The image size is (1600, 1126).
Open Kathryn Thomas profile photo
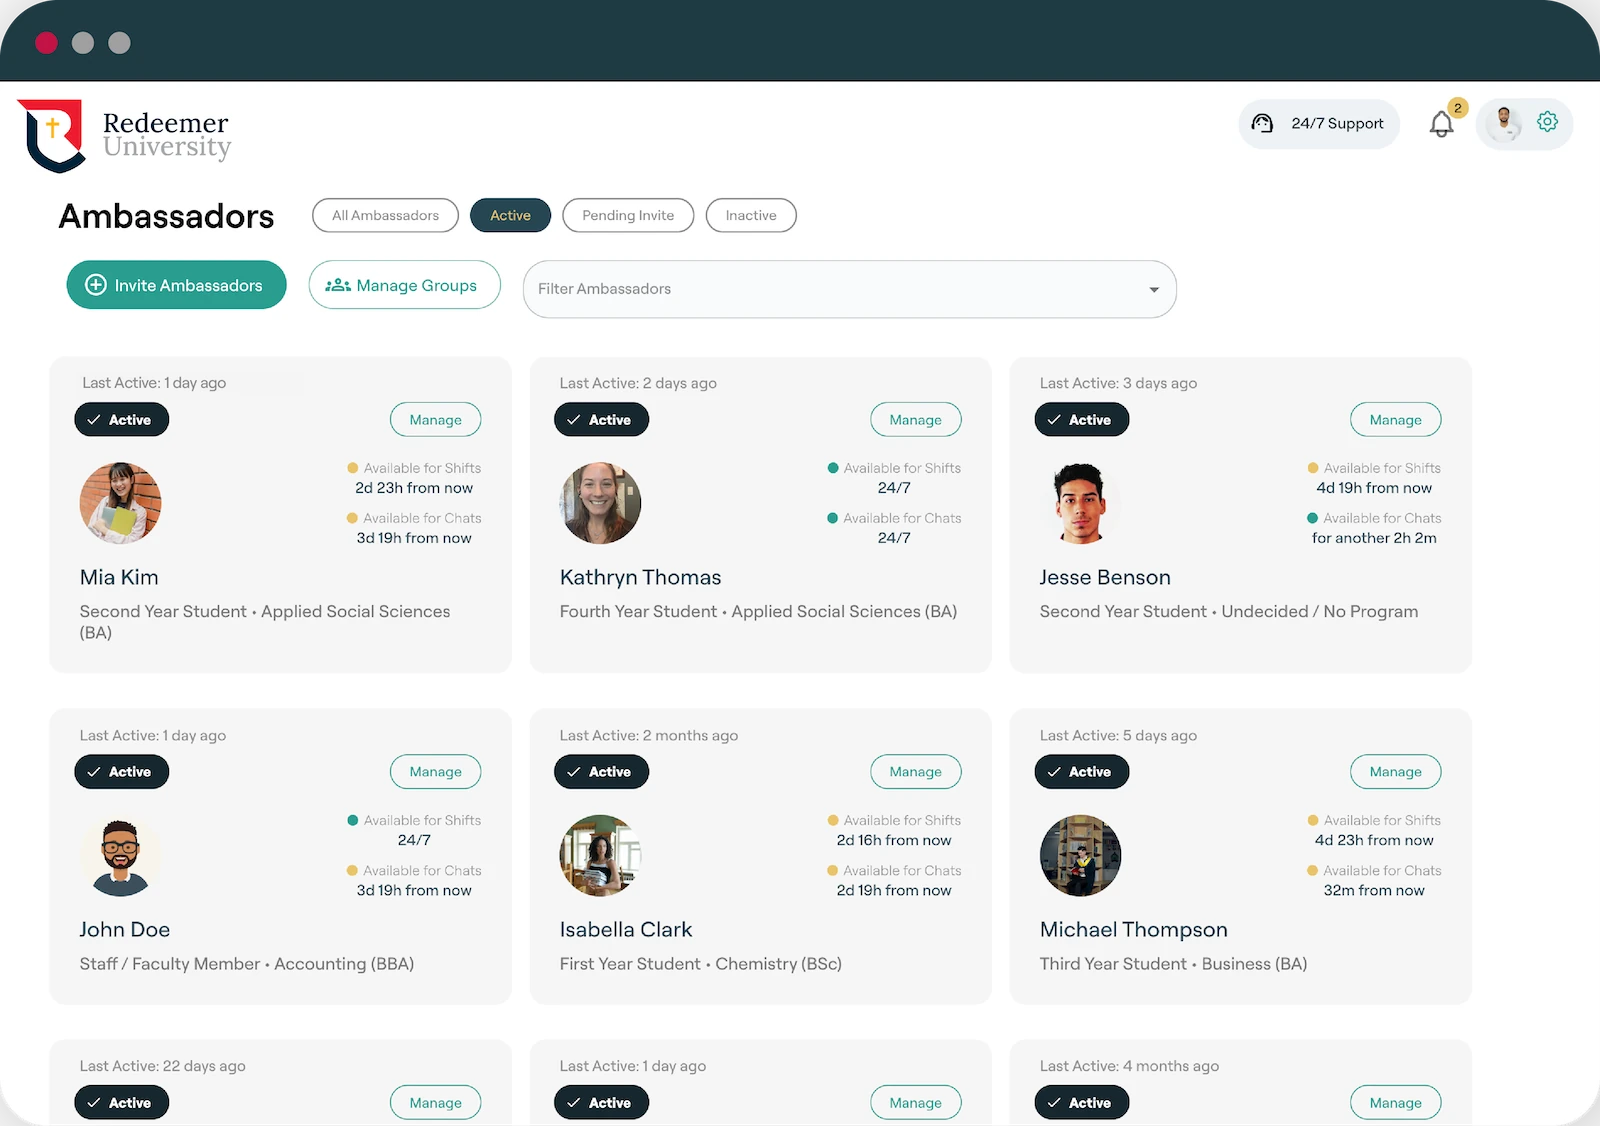pyautogui.click(x=600, y=503)
